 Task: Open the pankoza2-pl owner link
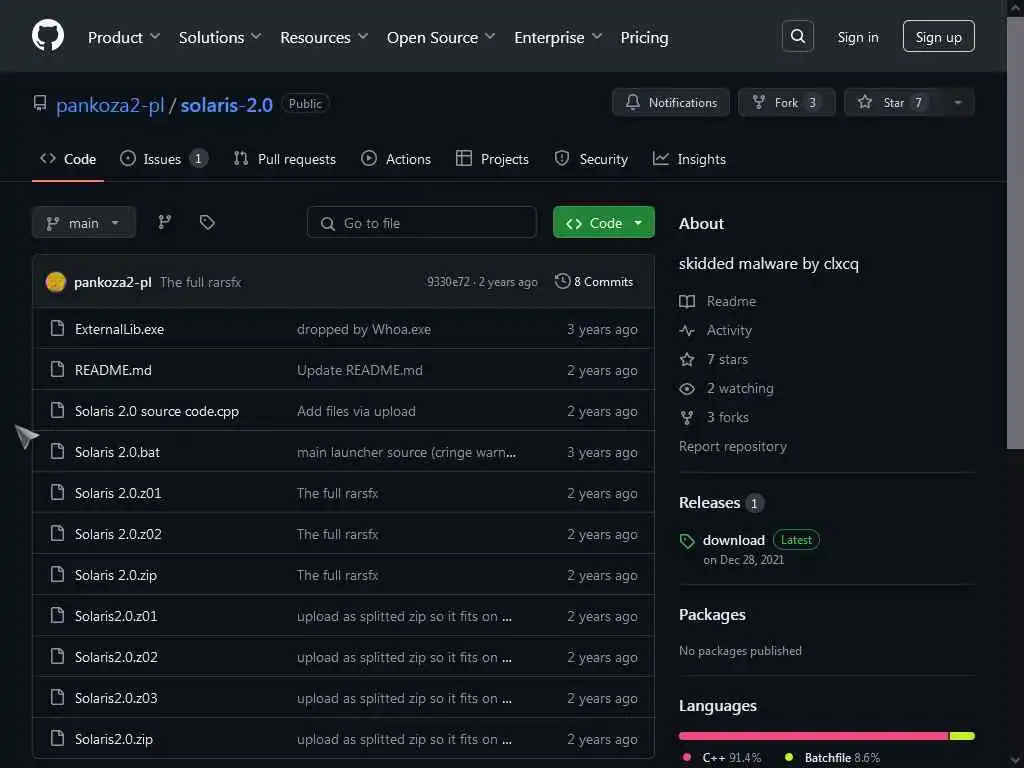point(110,104)
